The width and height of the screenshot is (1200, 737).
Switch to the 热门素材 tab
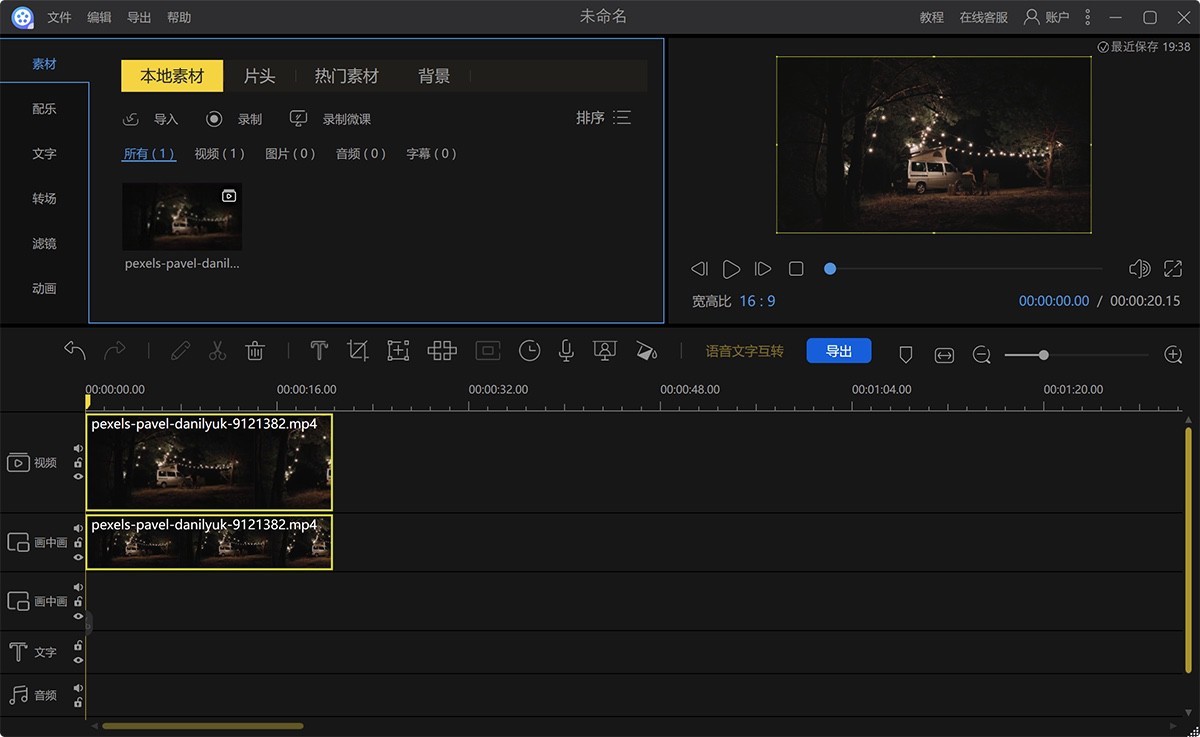point(346,76)
